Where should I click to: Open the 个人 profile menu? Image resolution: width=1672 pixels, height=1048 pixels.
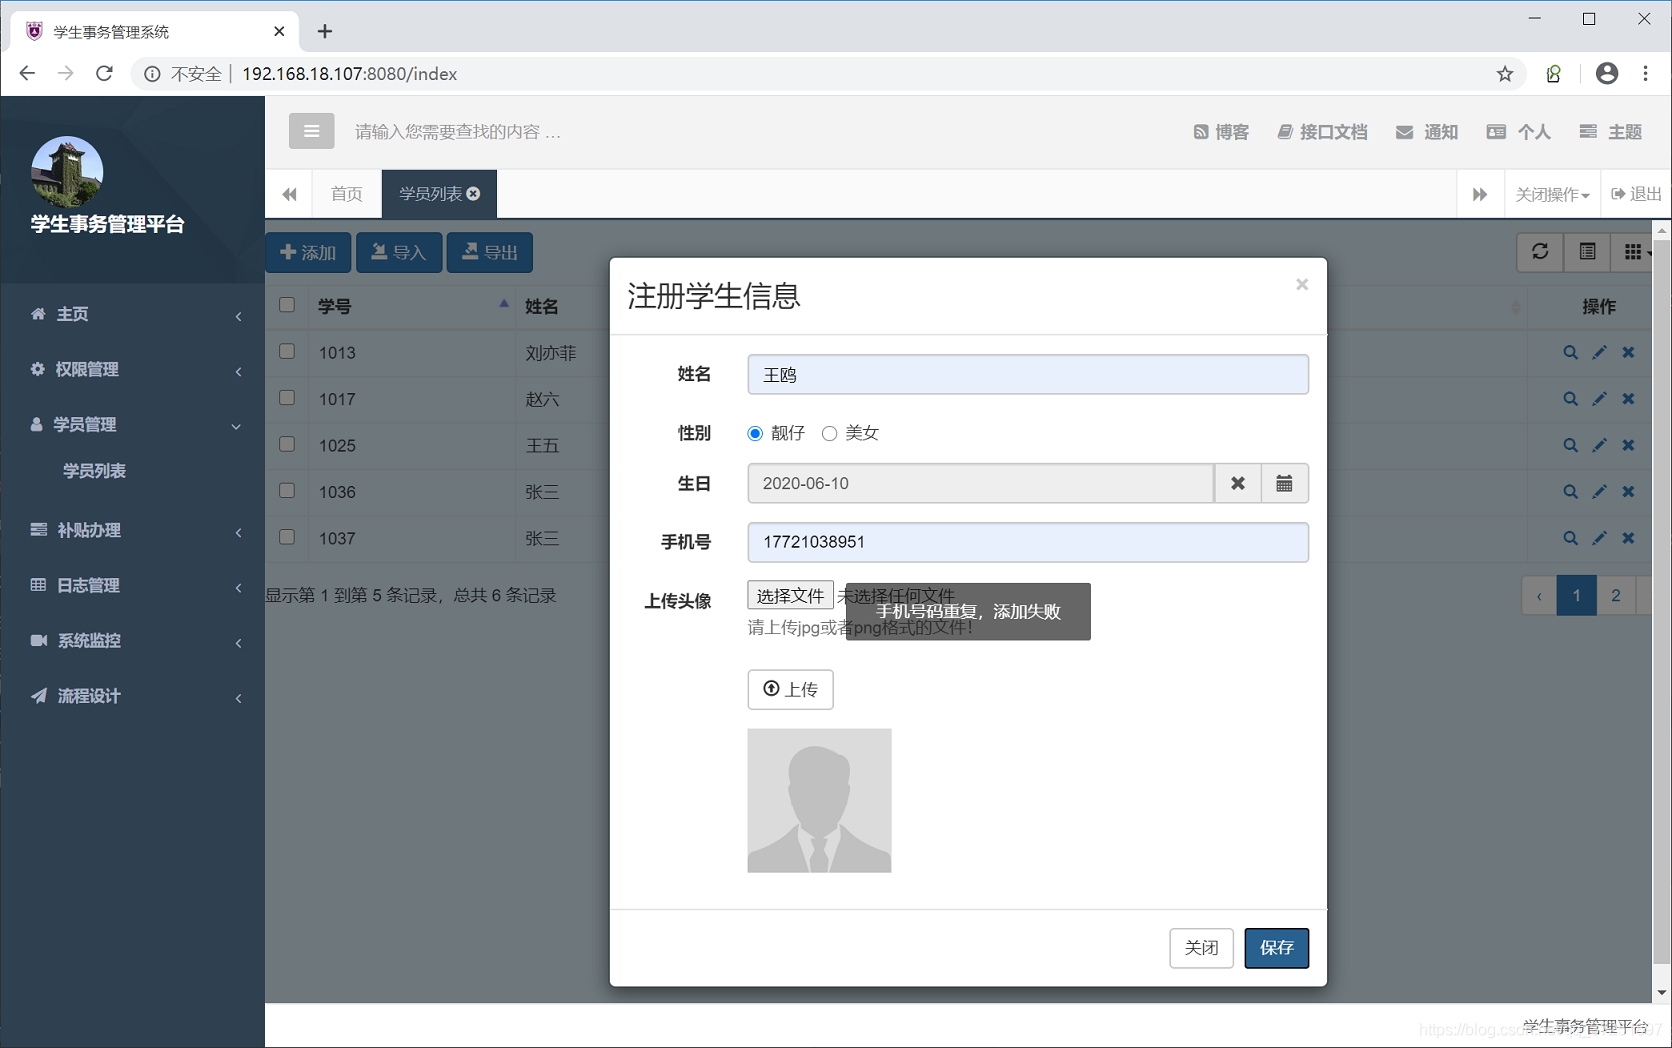(x=1518, y=132)
